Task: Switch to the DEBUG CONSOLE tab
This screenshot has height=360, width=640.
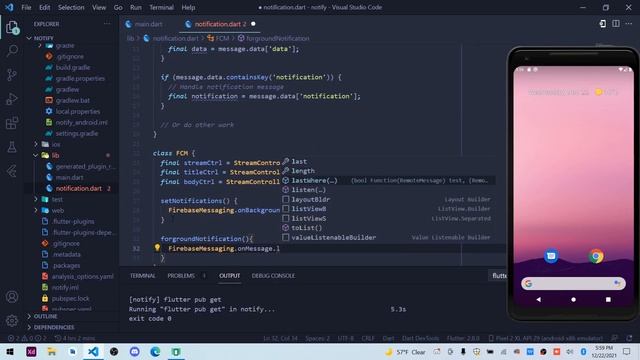Action: coord(273,276)
